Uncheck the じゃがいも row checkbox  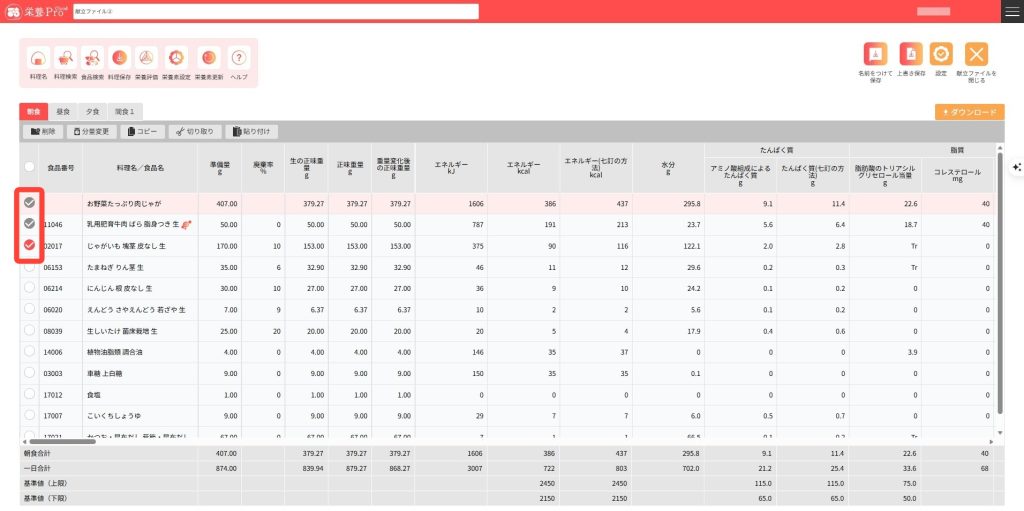[x=30, y=245]
